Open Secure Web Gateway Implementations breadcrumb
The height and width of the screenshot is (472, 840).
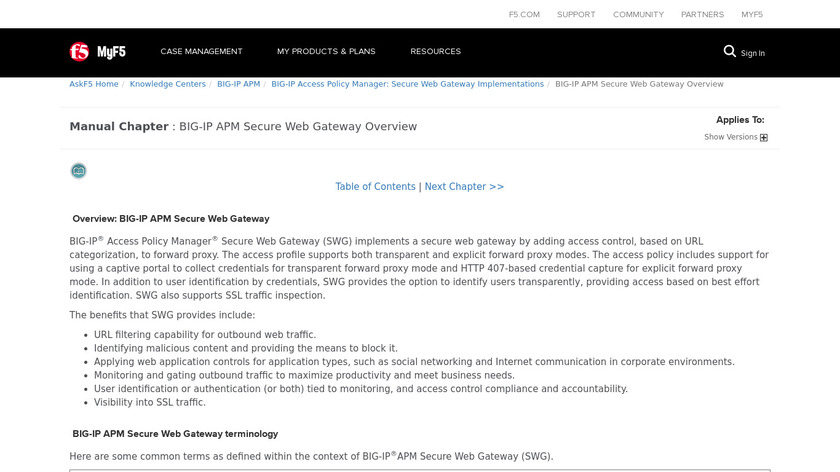pyautogui.click(x=407, y=84)
